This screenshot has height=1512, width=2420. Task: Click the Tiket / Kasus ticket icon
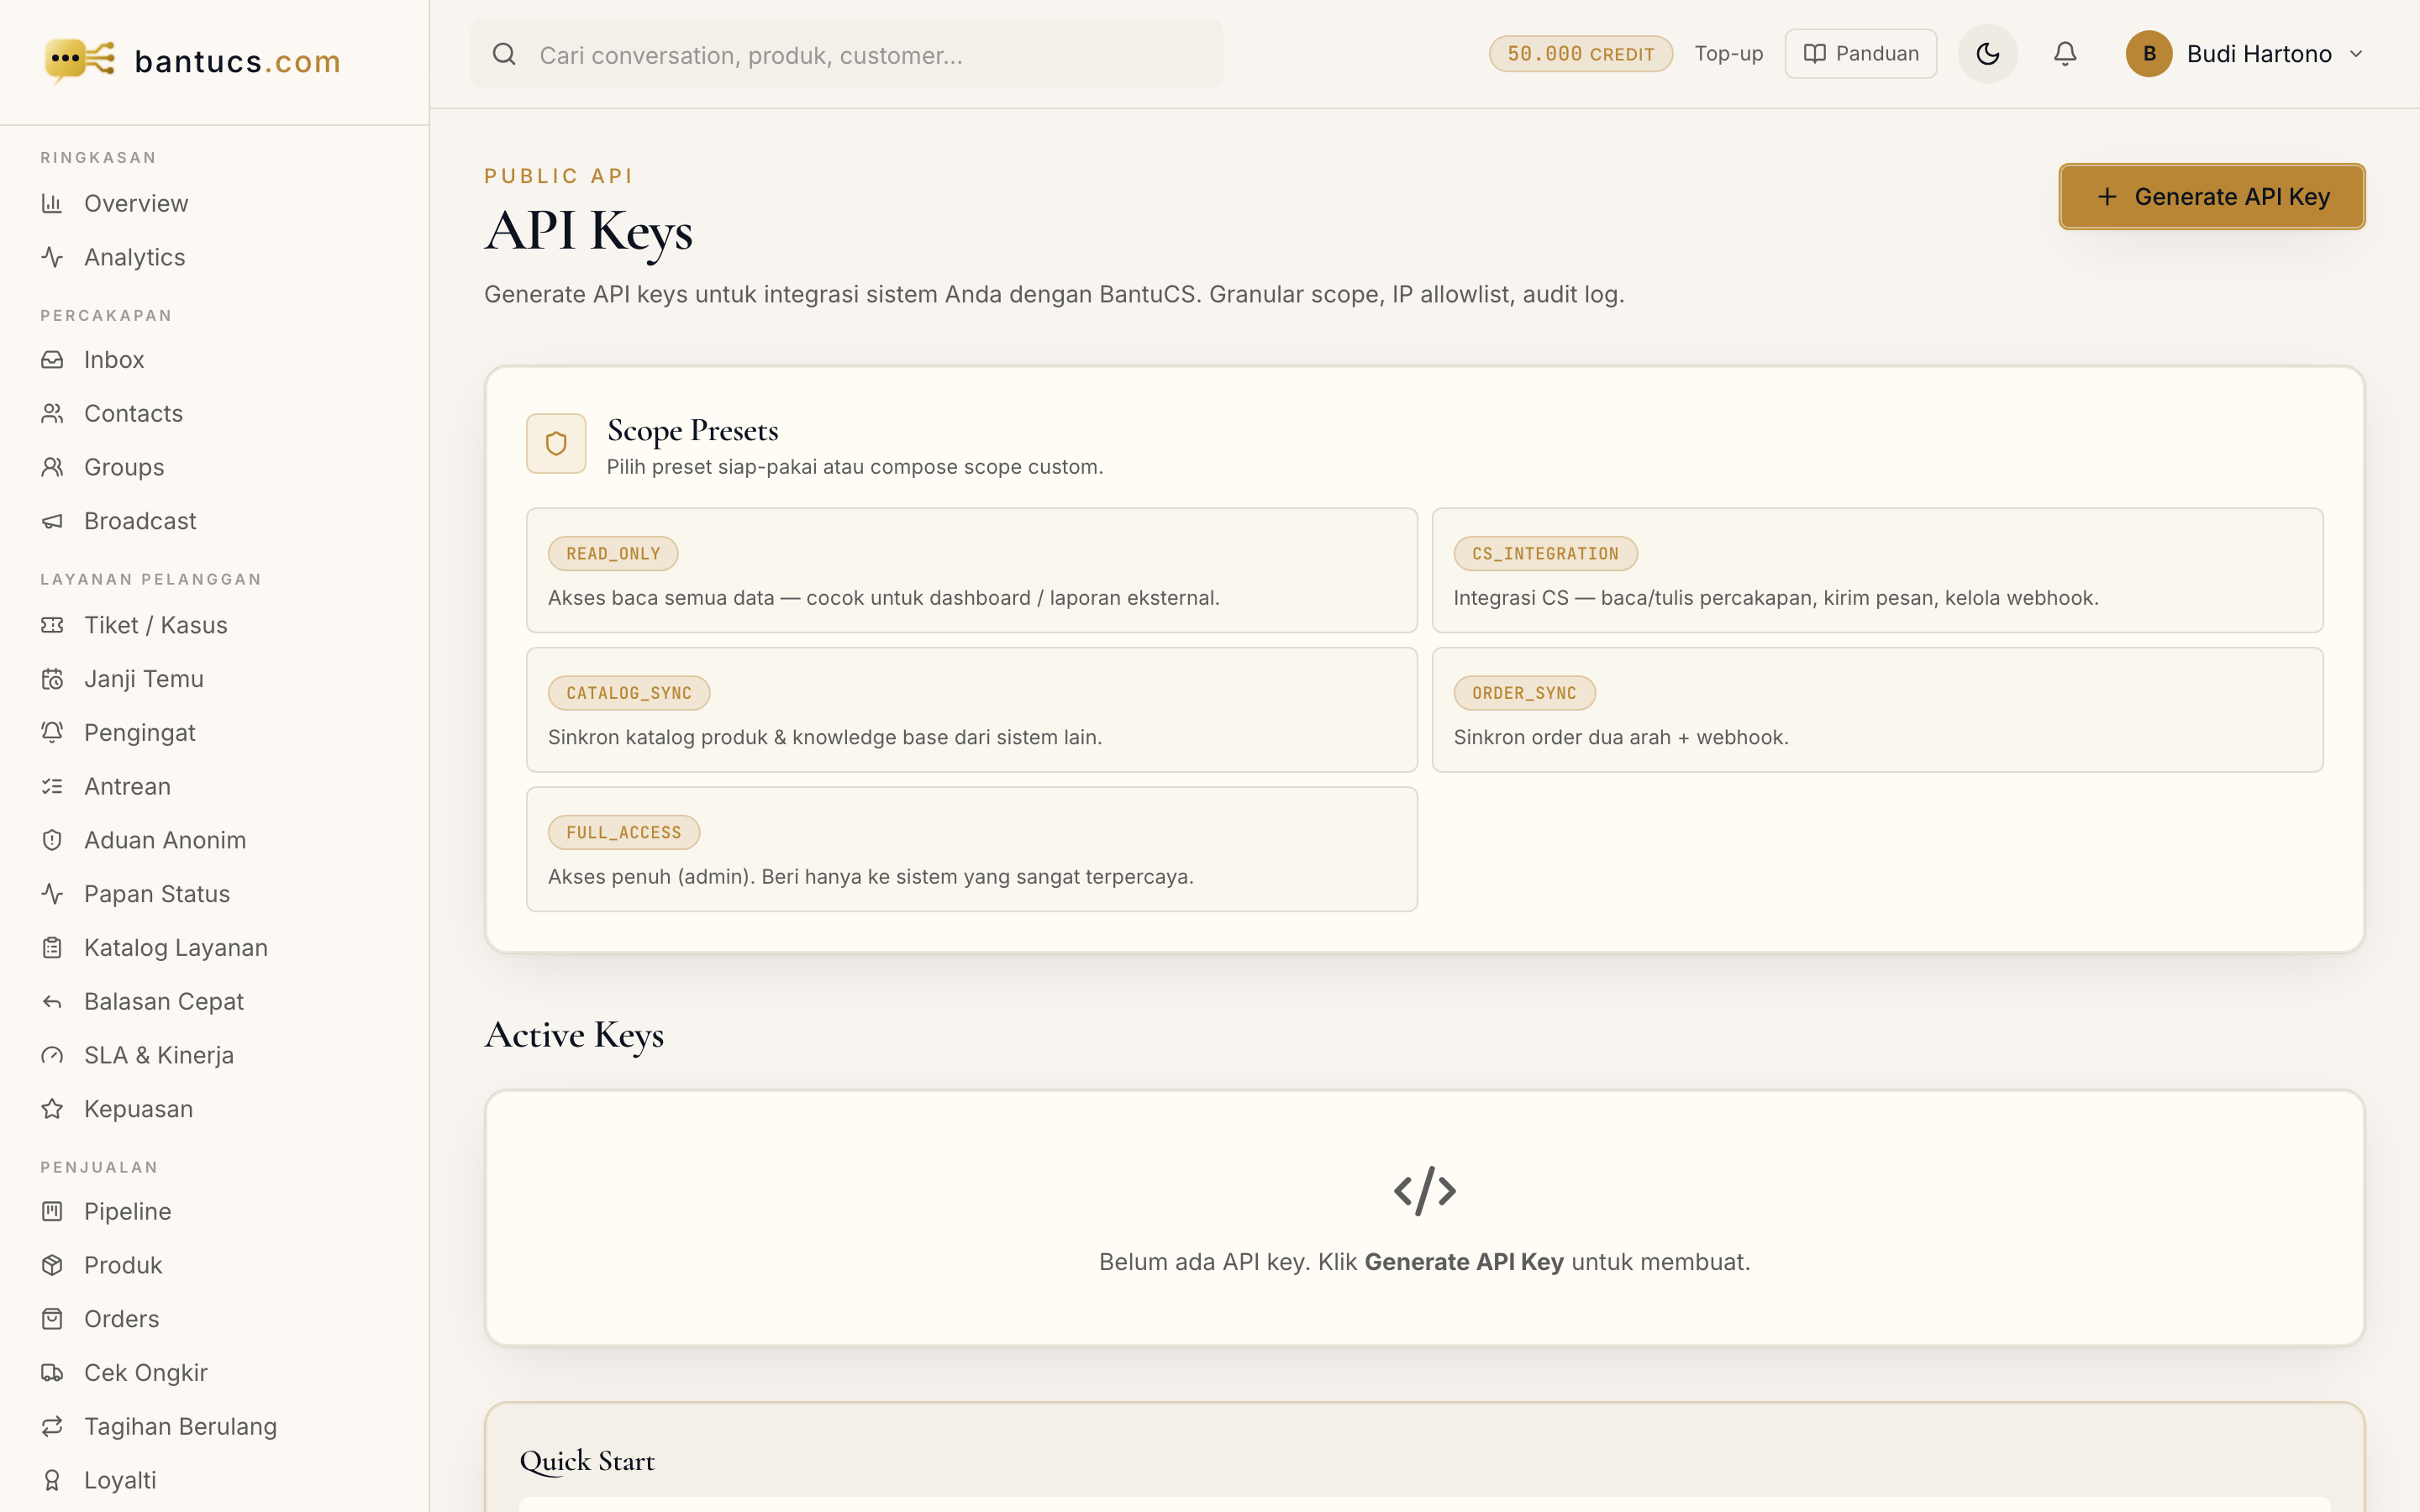tap(52, 625)
